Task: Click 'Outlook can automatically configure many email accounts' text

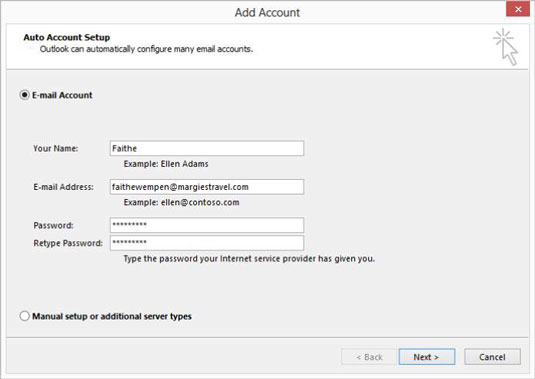Action: 146,49
